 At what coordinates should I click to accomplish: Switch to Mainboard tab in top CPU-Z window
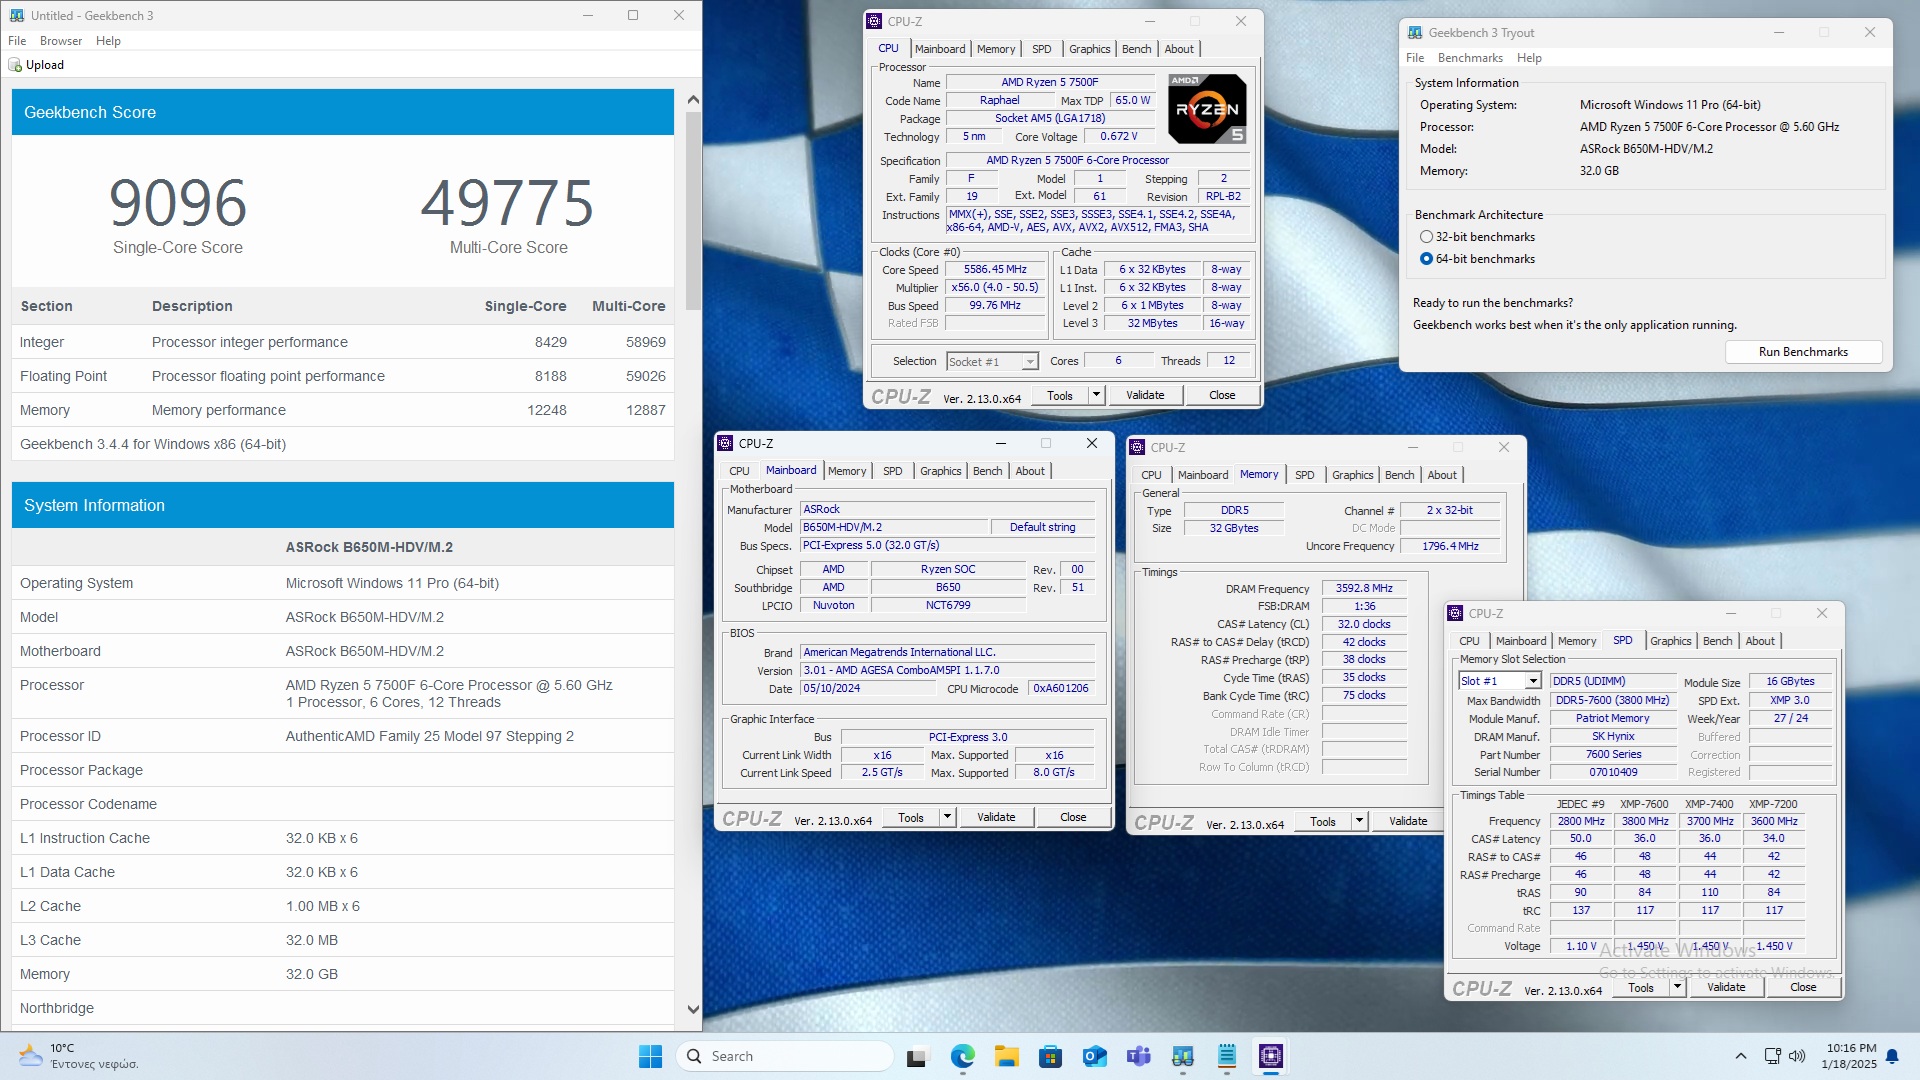[x=940, y=49]
